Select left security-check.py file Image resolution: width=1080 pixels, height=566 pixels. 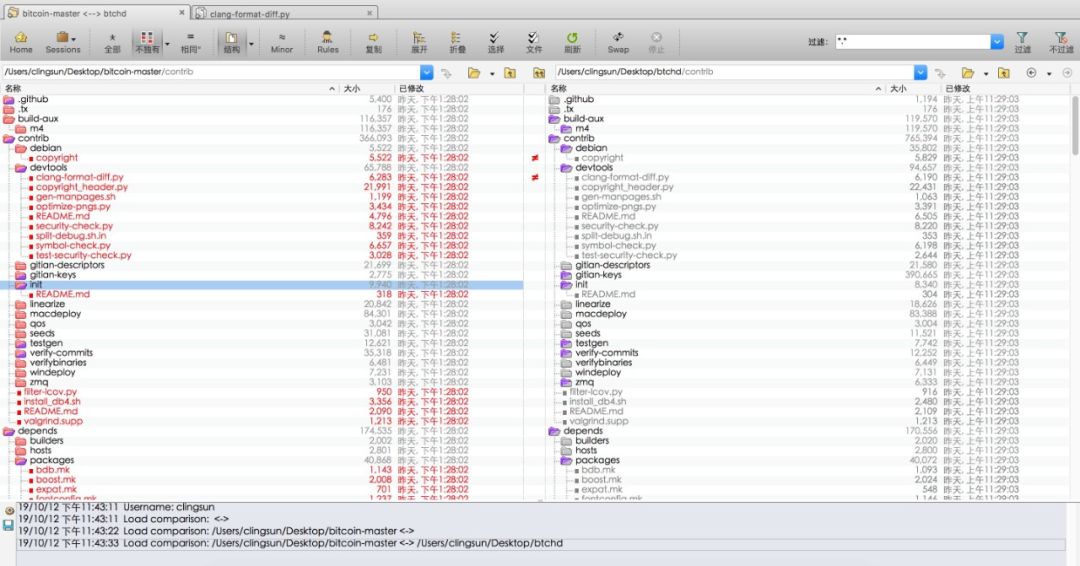(74, 226)
